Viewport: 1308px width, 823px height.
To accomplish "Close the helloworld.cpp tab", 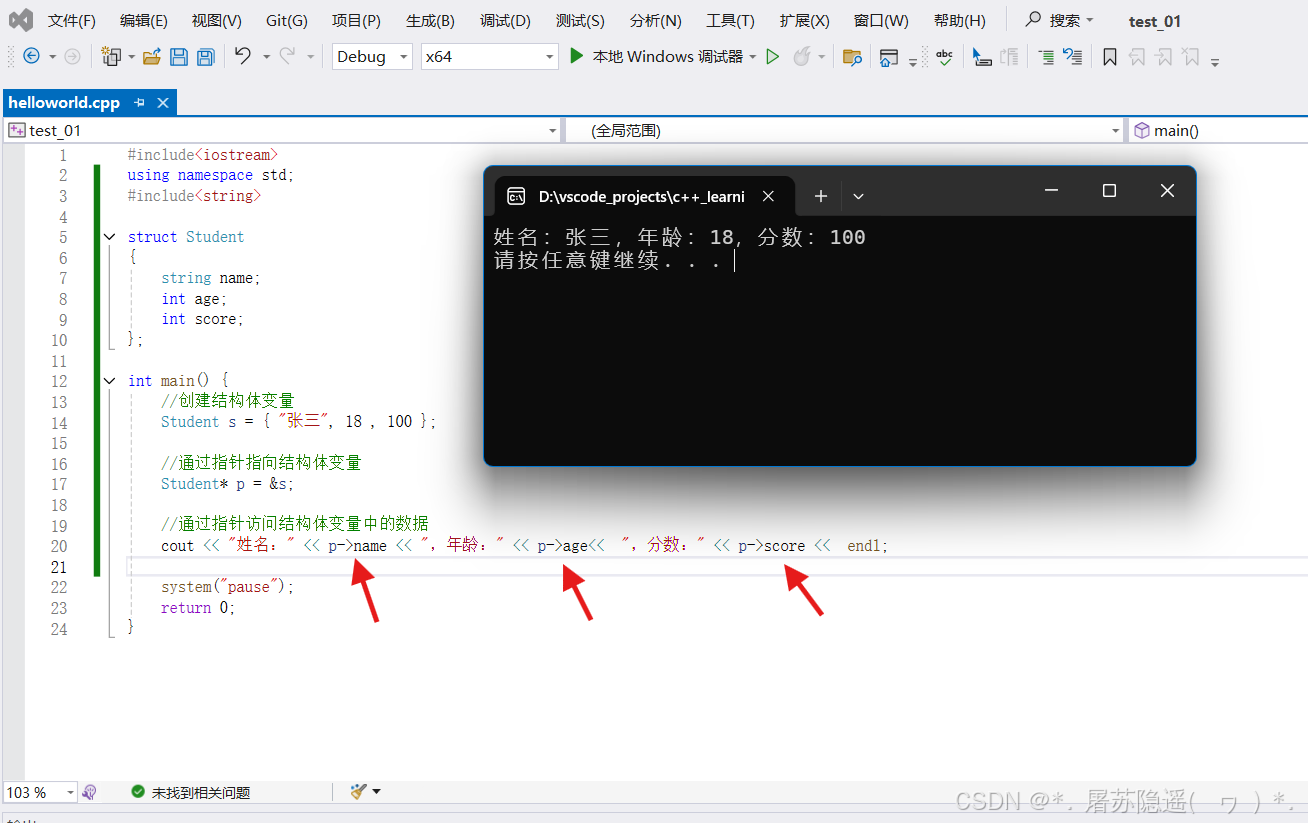I will click(163, 102).
